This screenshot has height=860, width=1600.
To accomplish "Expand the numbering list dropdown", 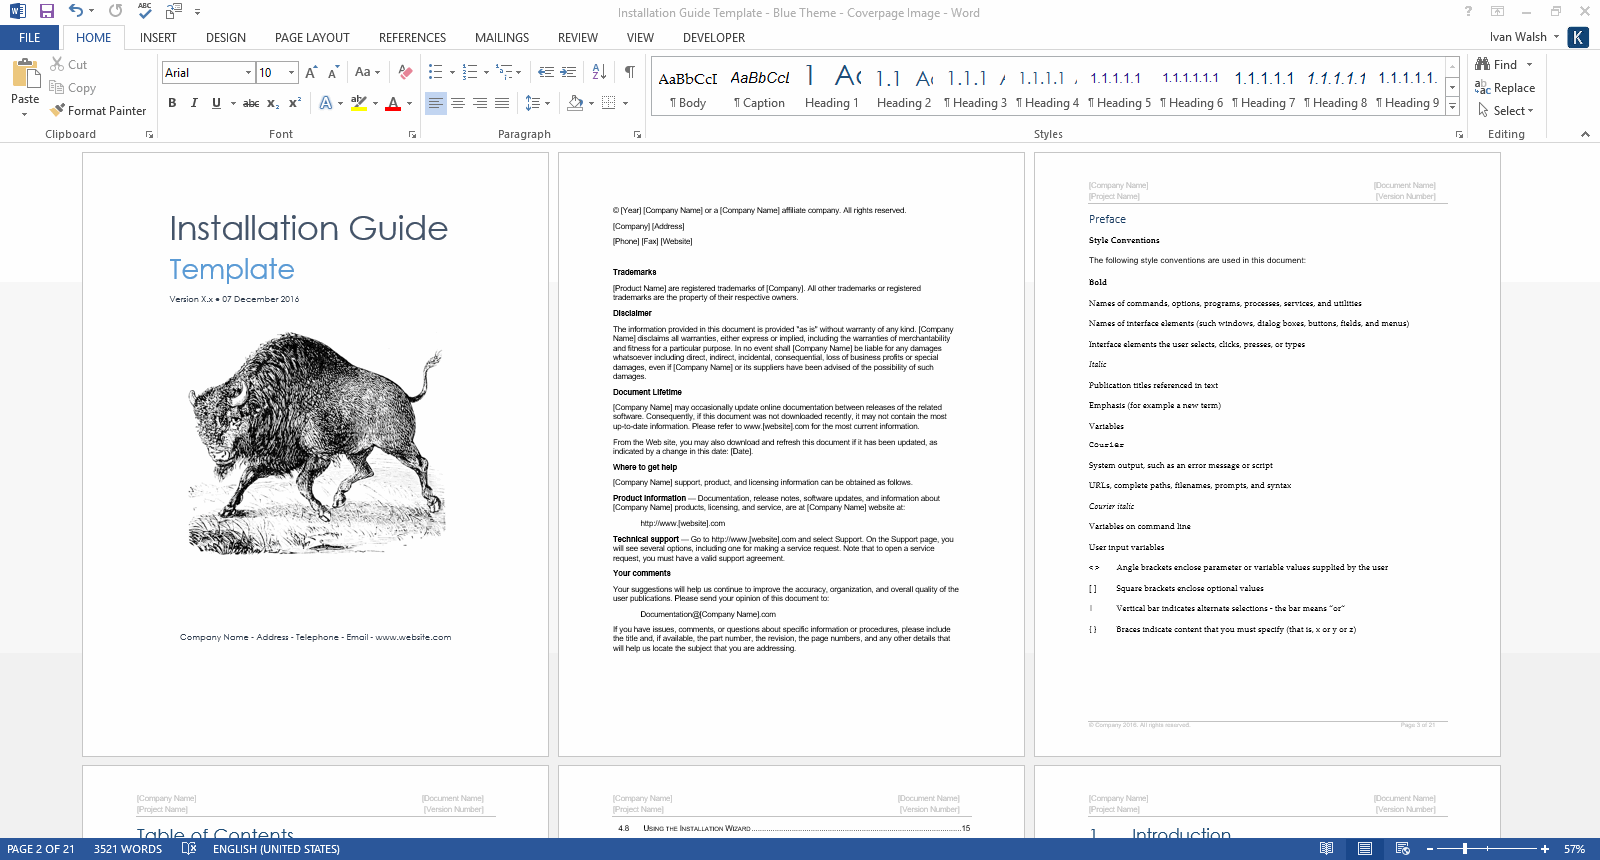I will pos(486,72).
